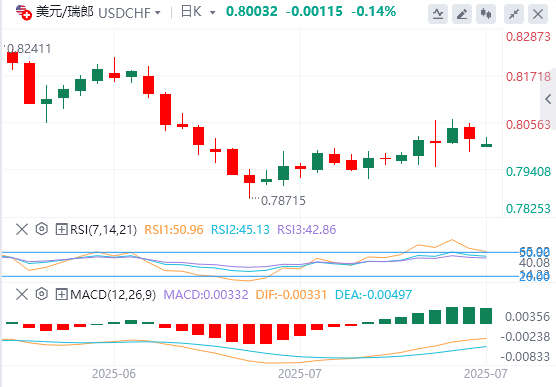
Task: Click MACD(12,26,9) indicator label
Action: (x=113, y=294)
